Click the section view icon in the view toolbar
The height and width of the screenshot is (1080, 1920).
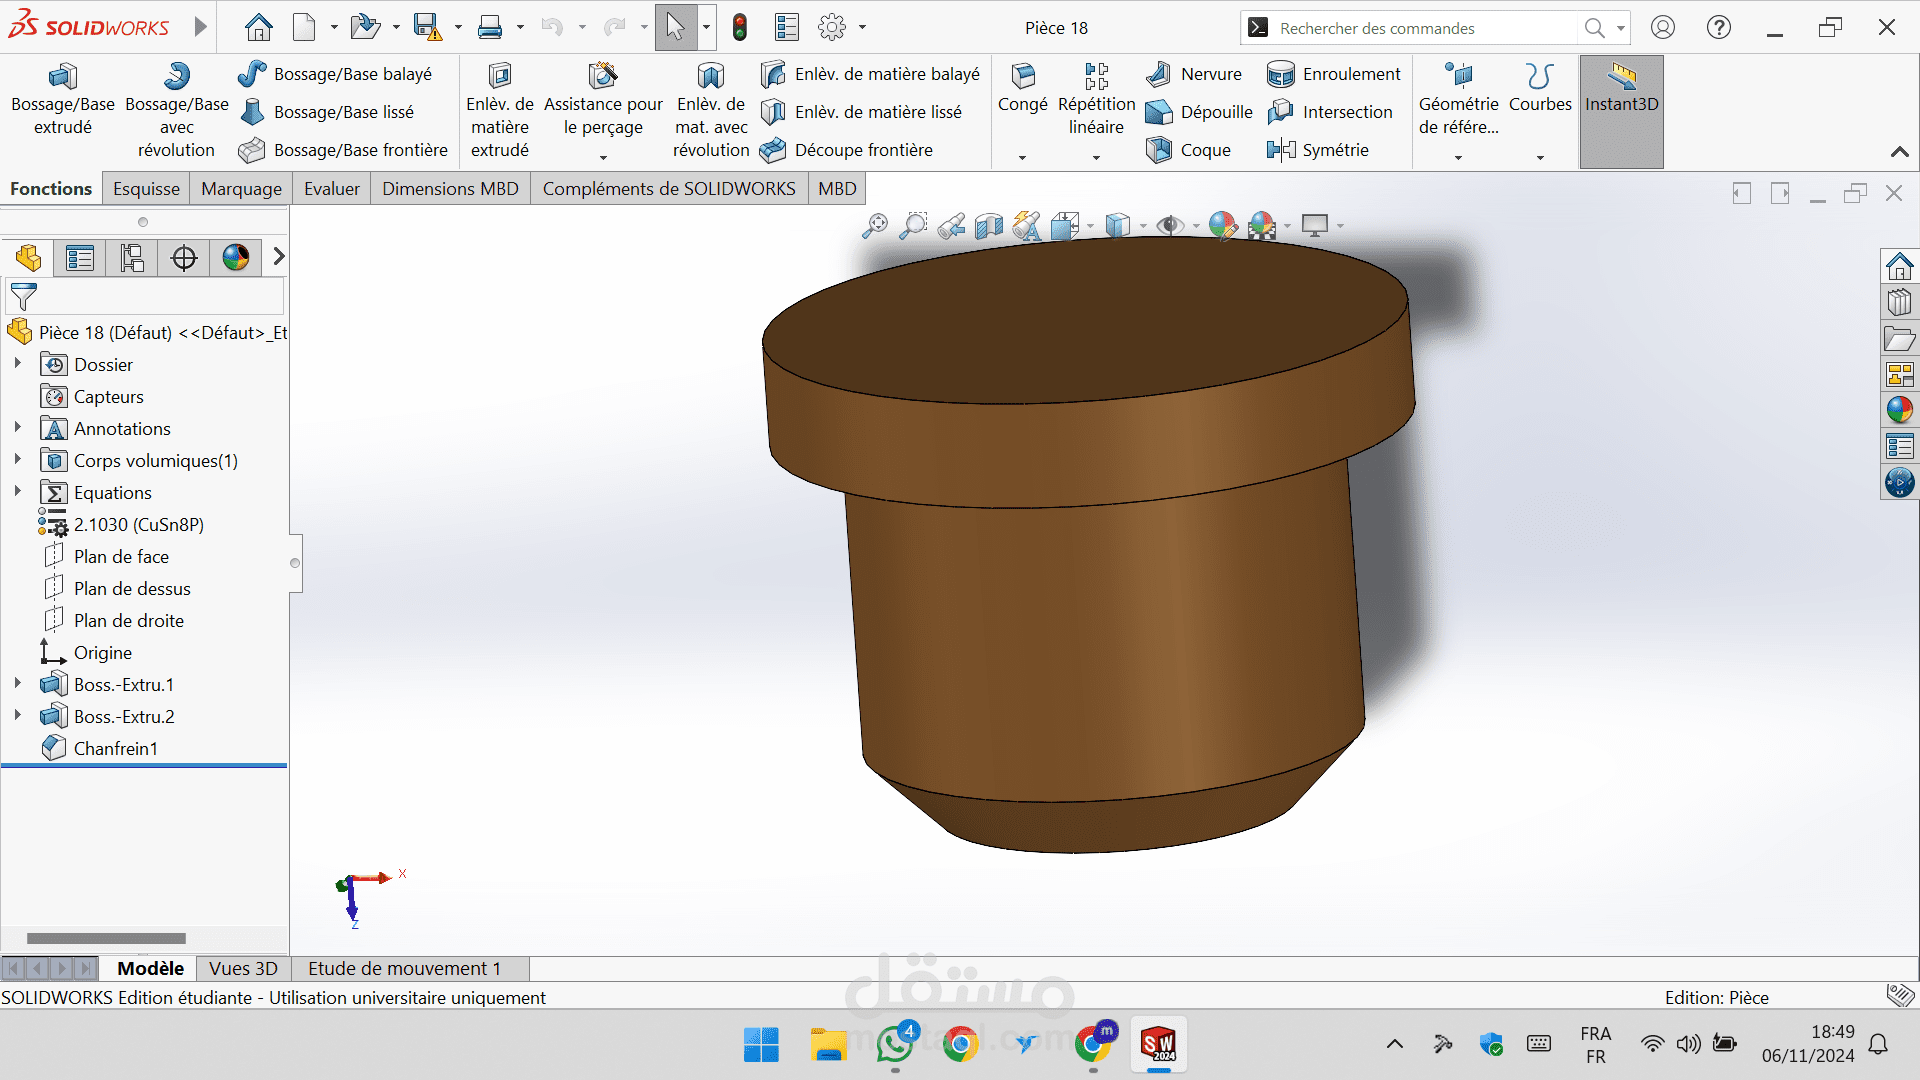click(989, 226)
